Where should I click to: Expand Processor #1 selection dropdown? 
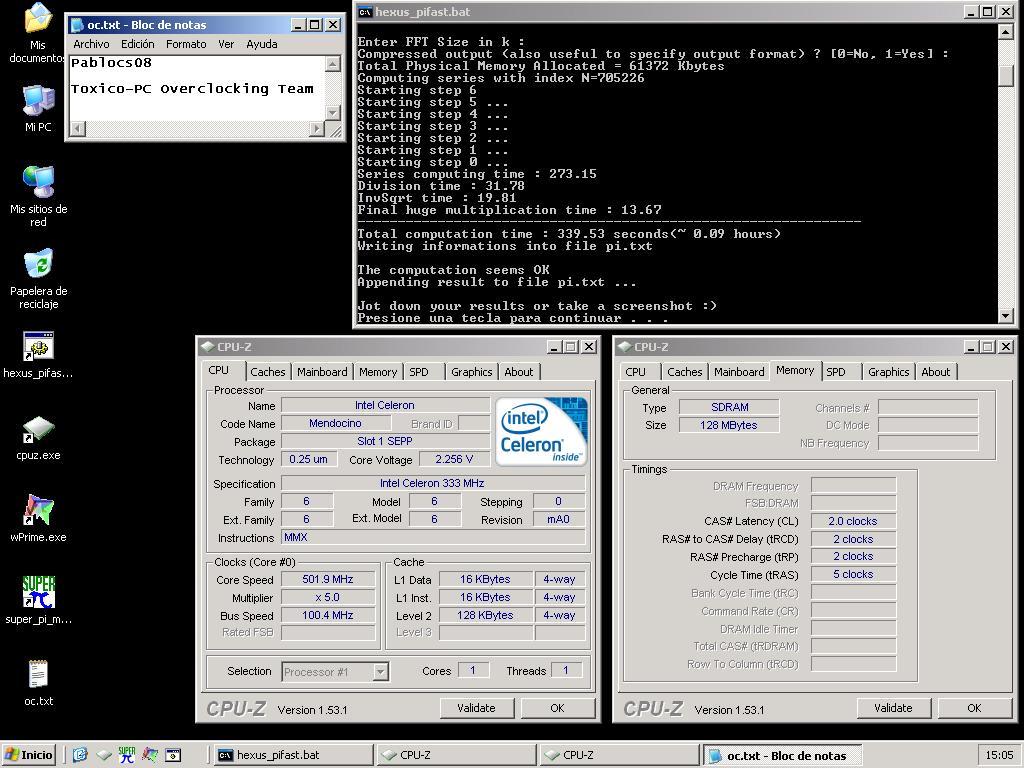point(381,671)
